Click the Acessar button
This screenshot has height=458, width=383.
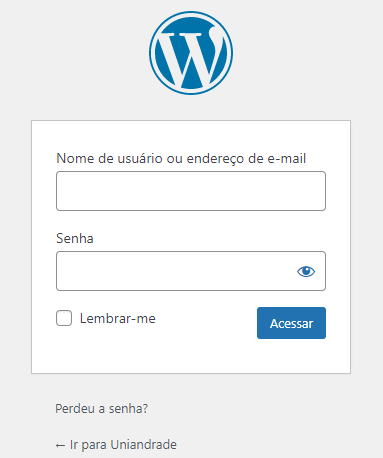coord(291,323)
